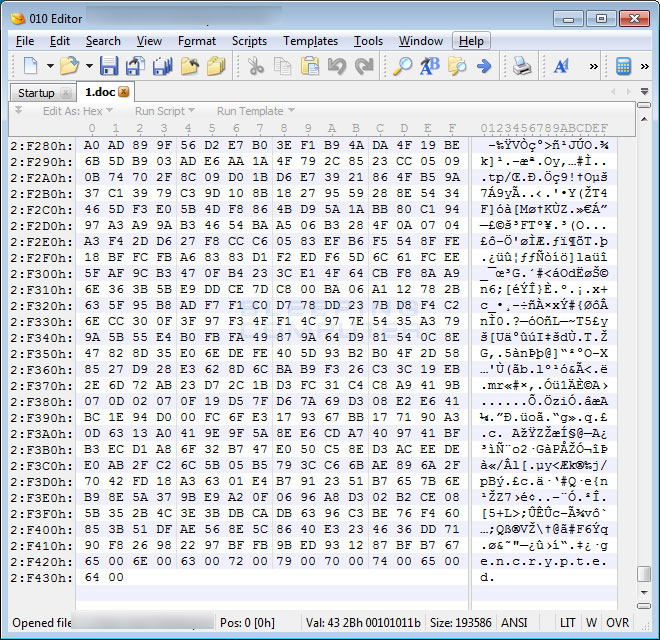Viewport: 660px width, 640px height.
Task: Click the vertical scrollbar down arrow
Action: pyautogui.click(x=644, y=592)
